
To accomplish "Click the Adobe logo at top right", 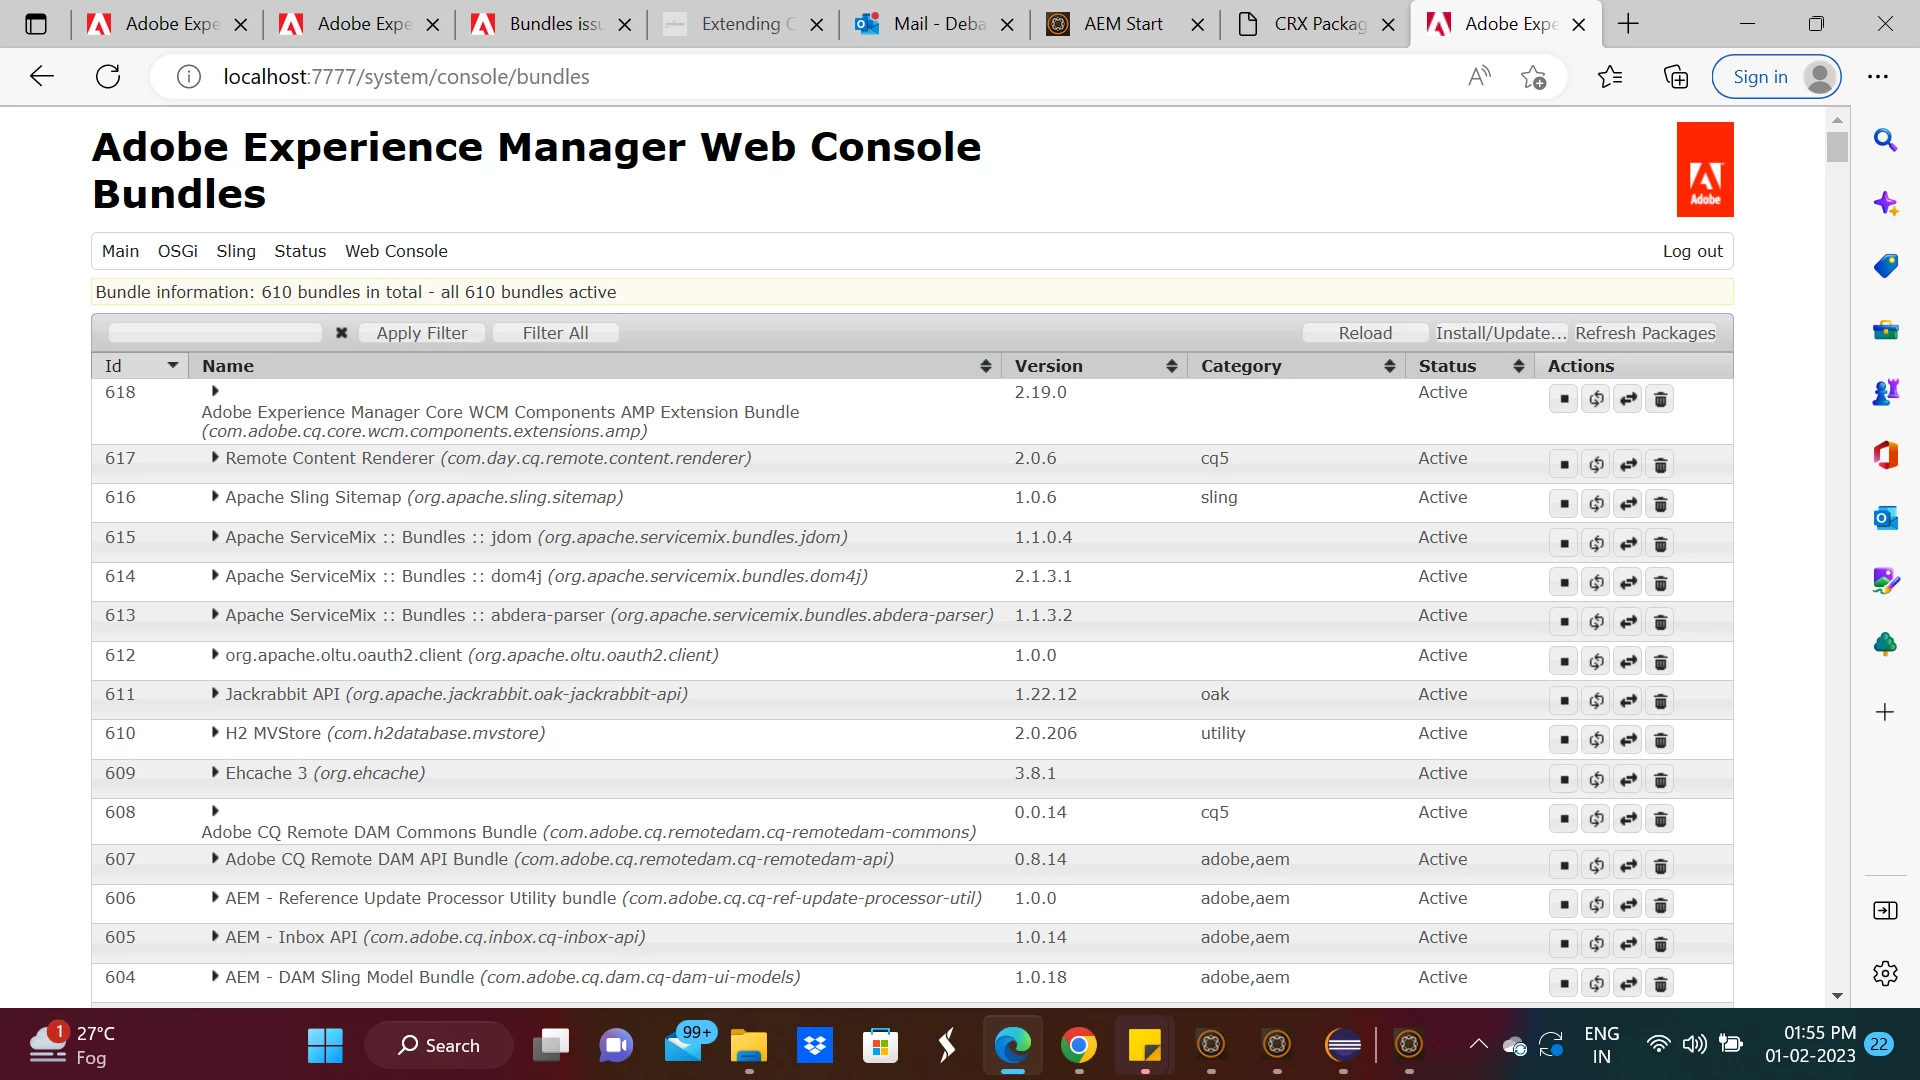I will click(x=1704, y=170).
